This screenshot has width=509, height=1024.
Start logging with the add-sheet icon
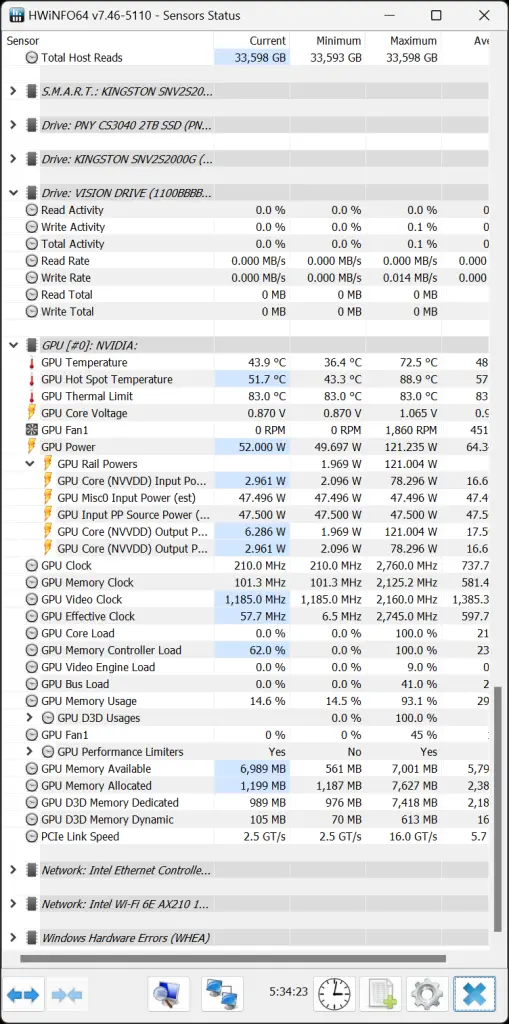[x=380, y=995]
